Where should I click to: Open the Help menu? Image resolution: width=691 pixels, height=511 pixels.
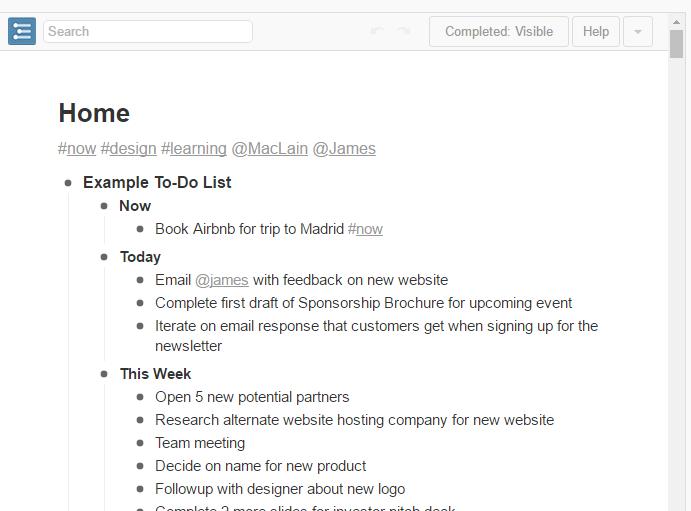[x=596, y=31]
